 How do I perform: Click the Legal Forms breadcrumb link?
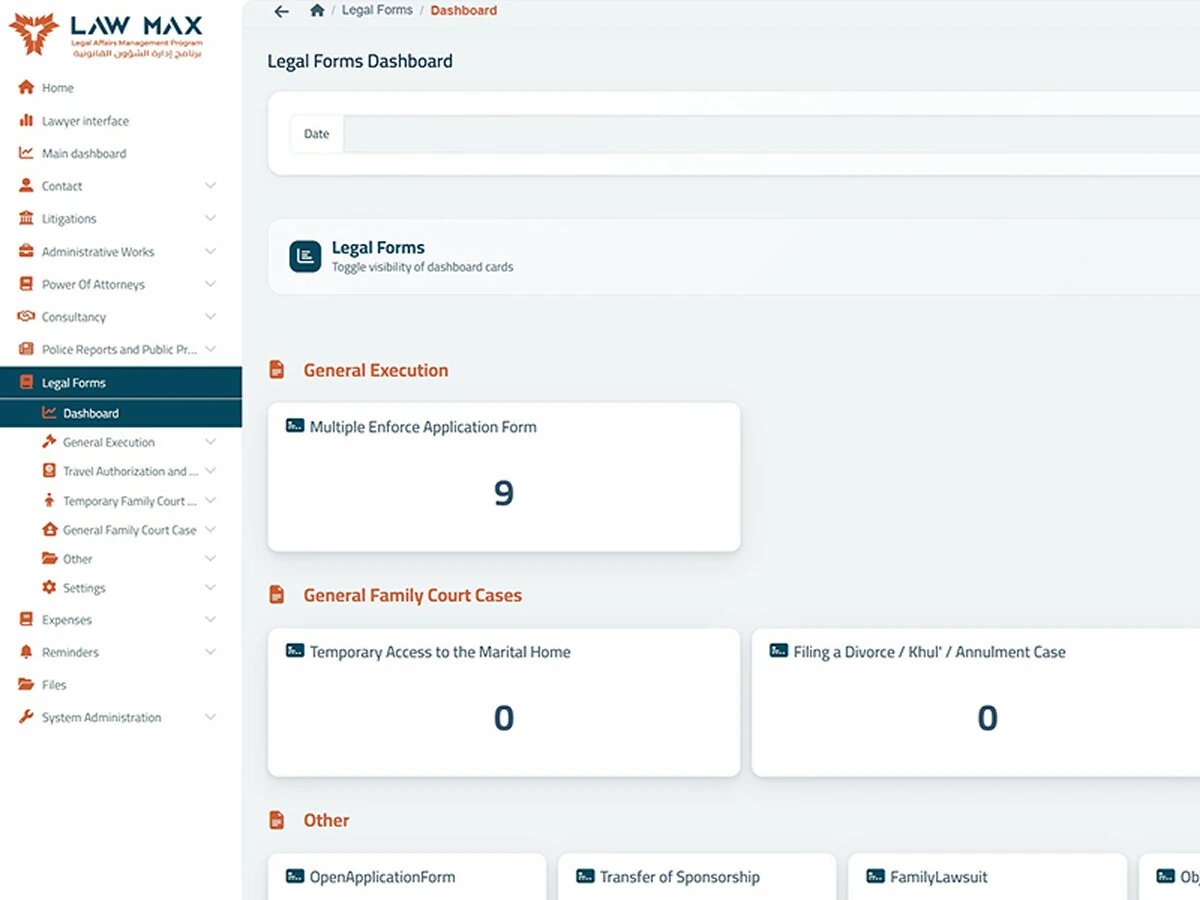377,11
